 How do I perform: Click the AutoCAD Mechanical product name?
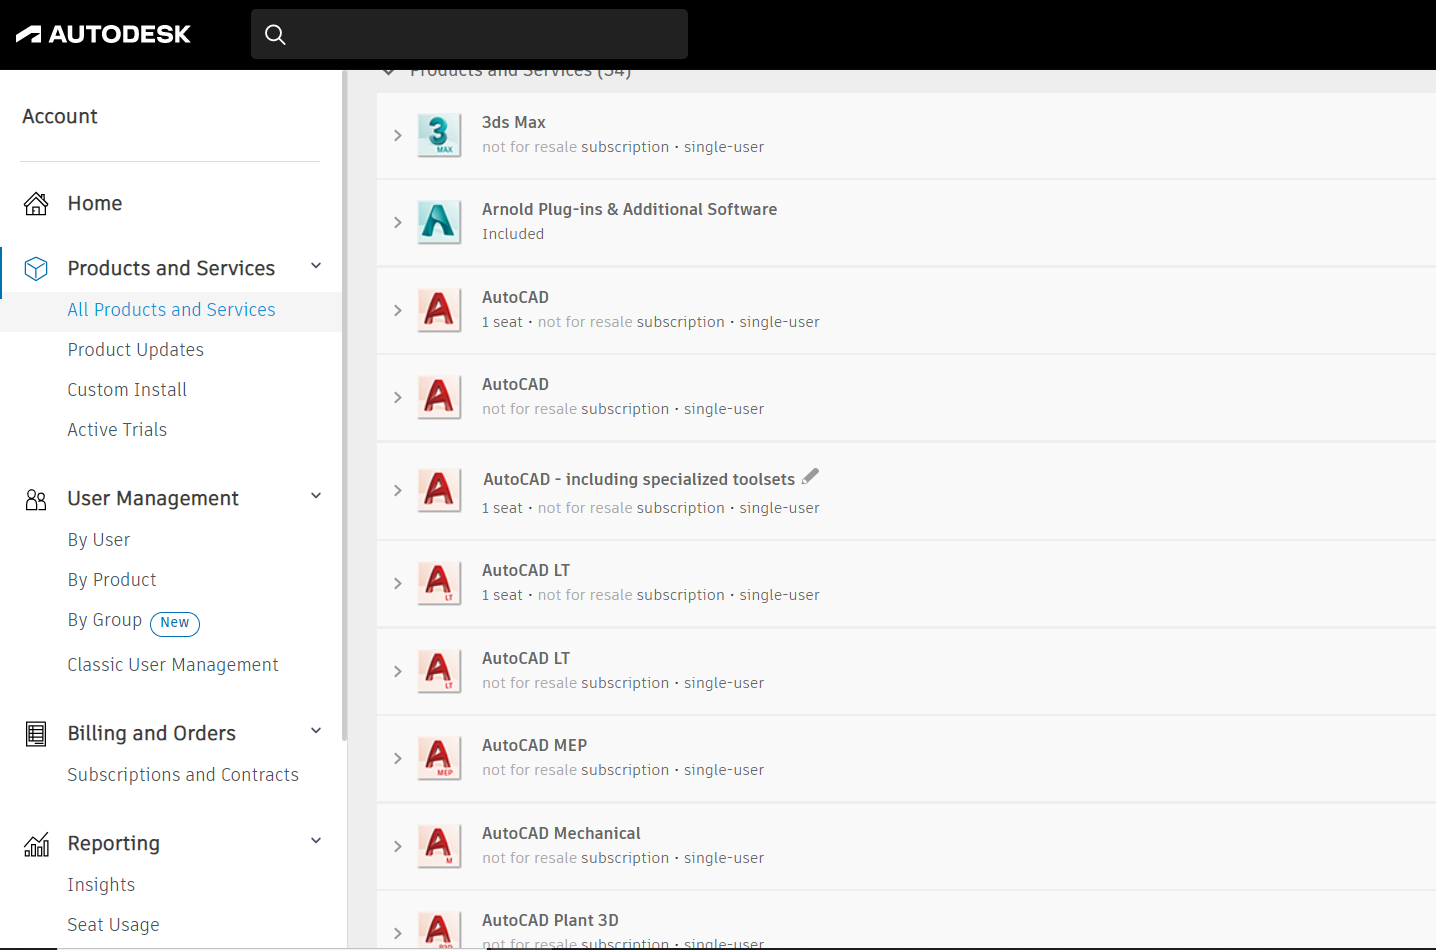[x=561, y=833]
